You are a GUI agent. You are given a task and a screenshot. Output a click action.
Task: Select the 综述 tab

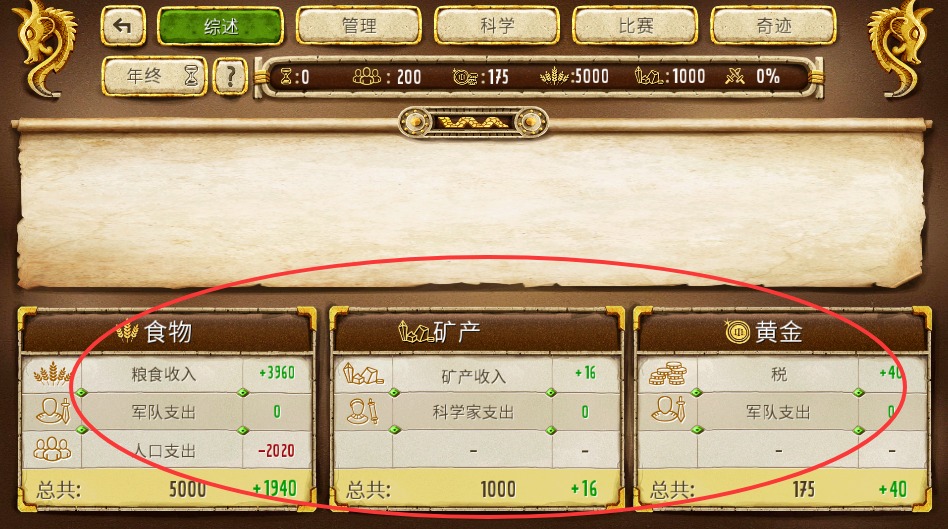(x=221, y=26)
